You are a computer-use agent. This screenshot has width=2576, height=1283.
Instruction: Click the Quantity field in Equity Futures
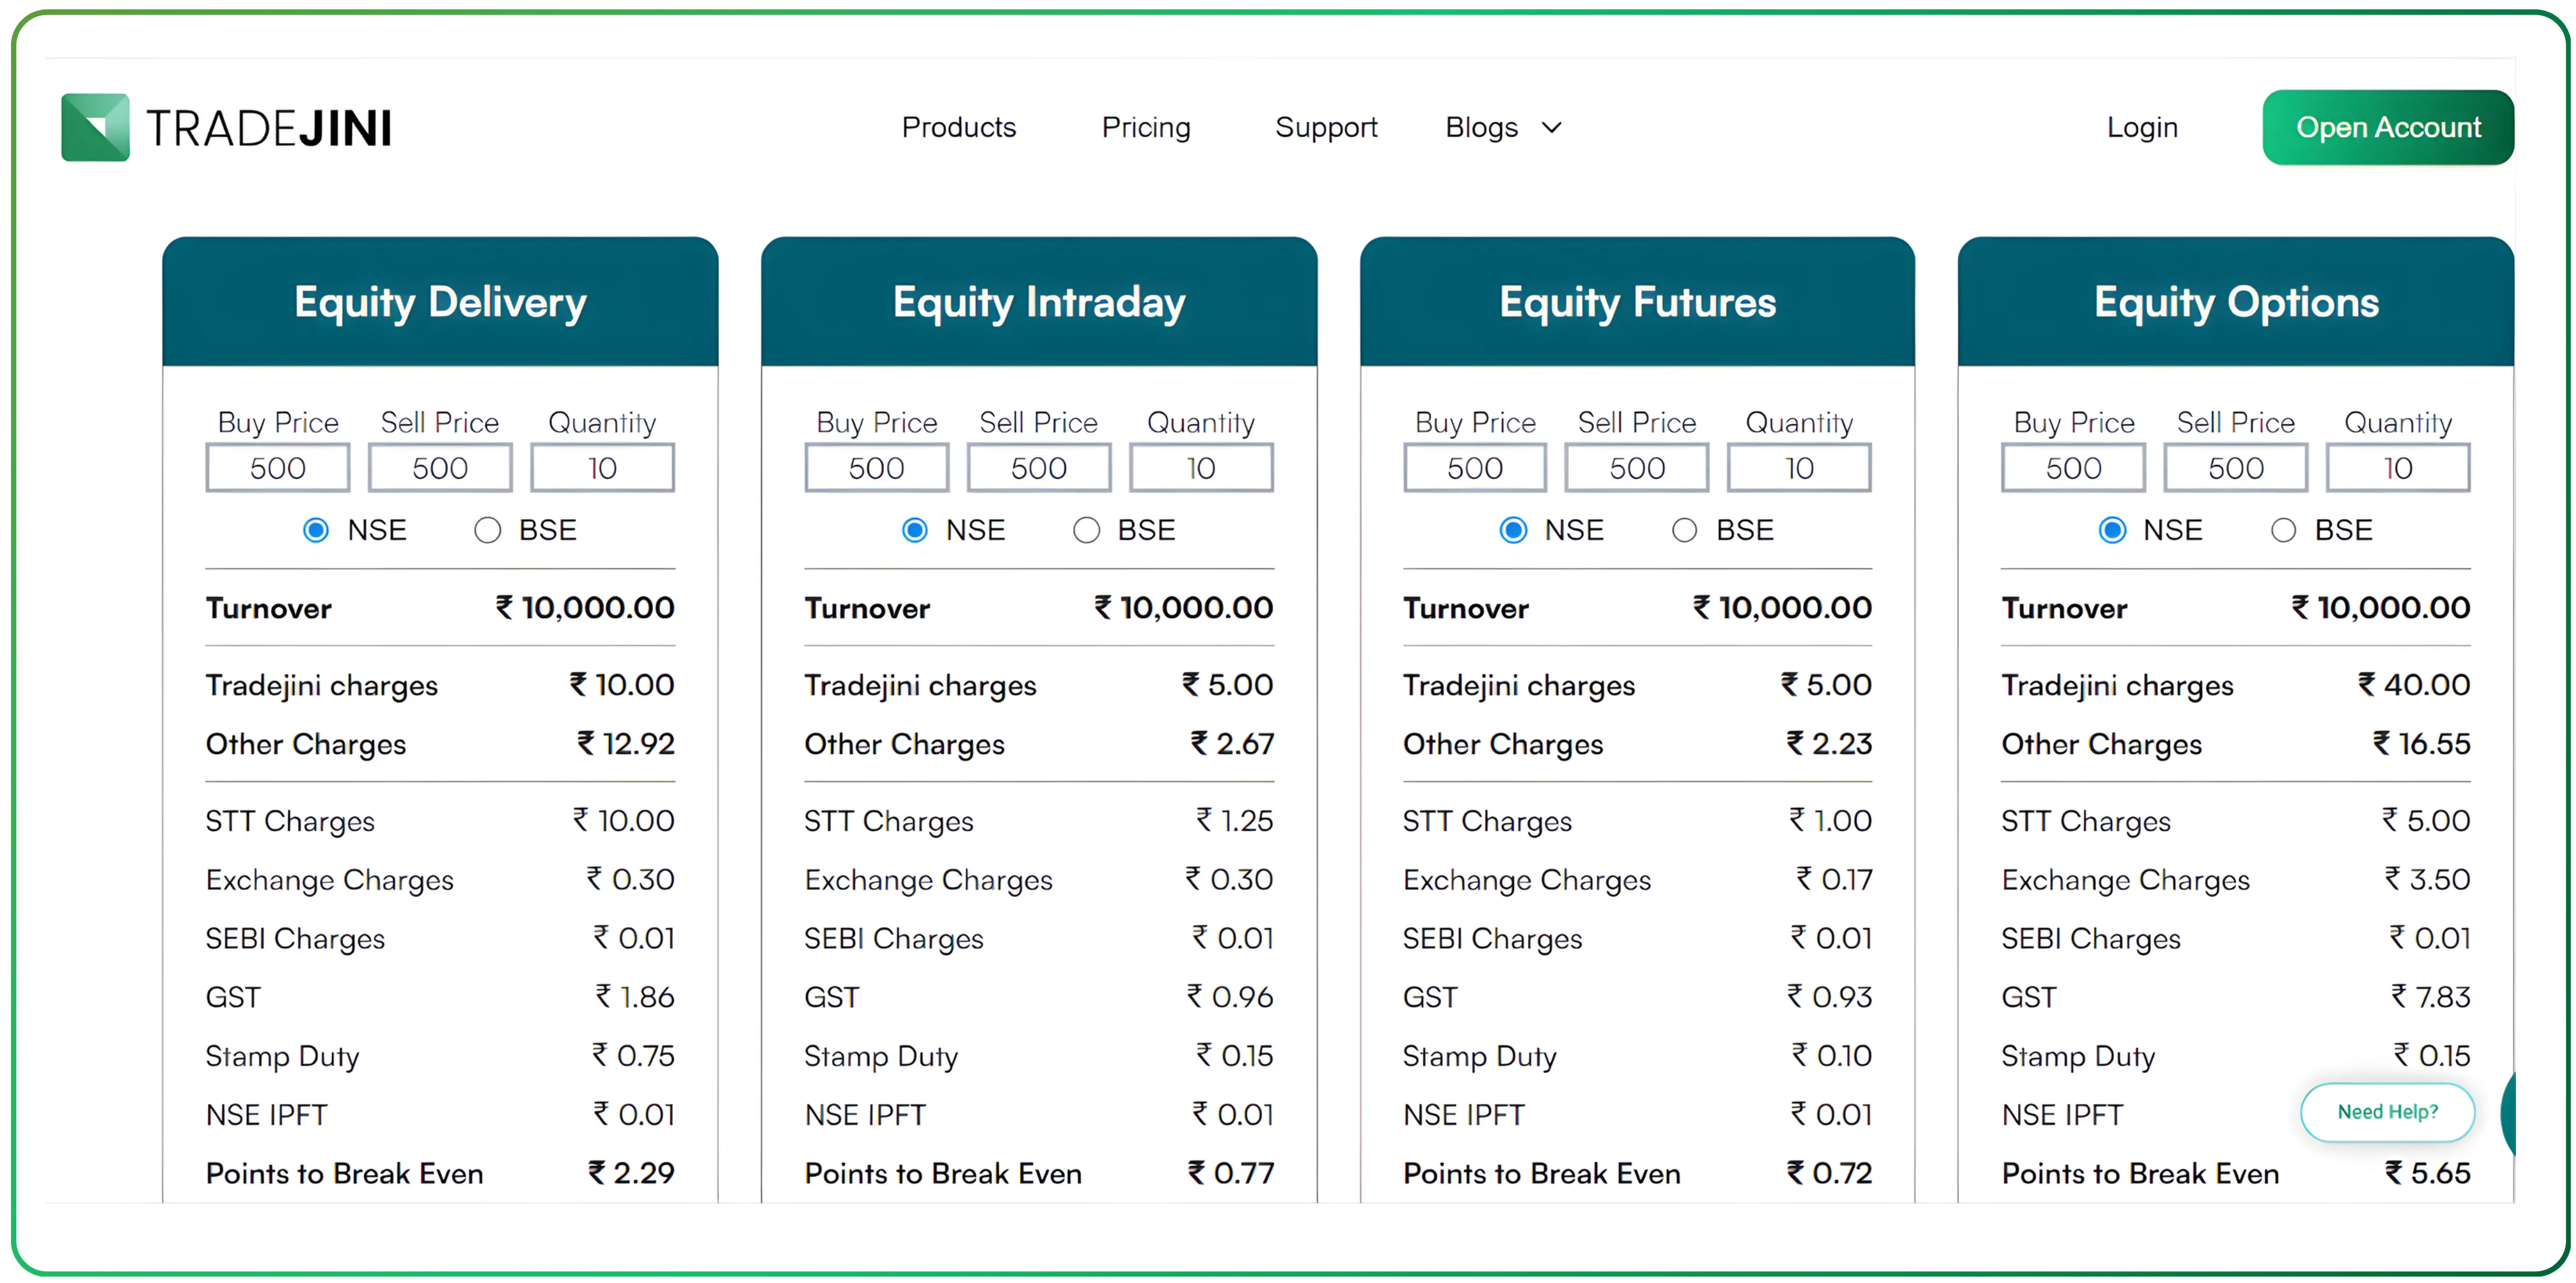[x=1798, y=467]
